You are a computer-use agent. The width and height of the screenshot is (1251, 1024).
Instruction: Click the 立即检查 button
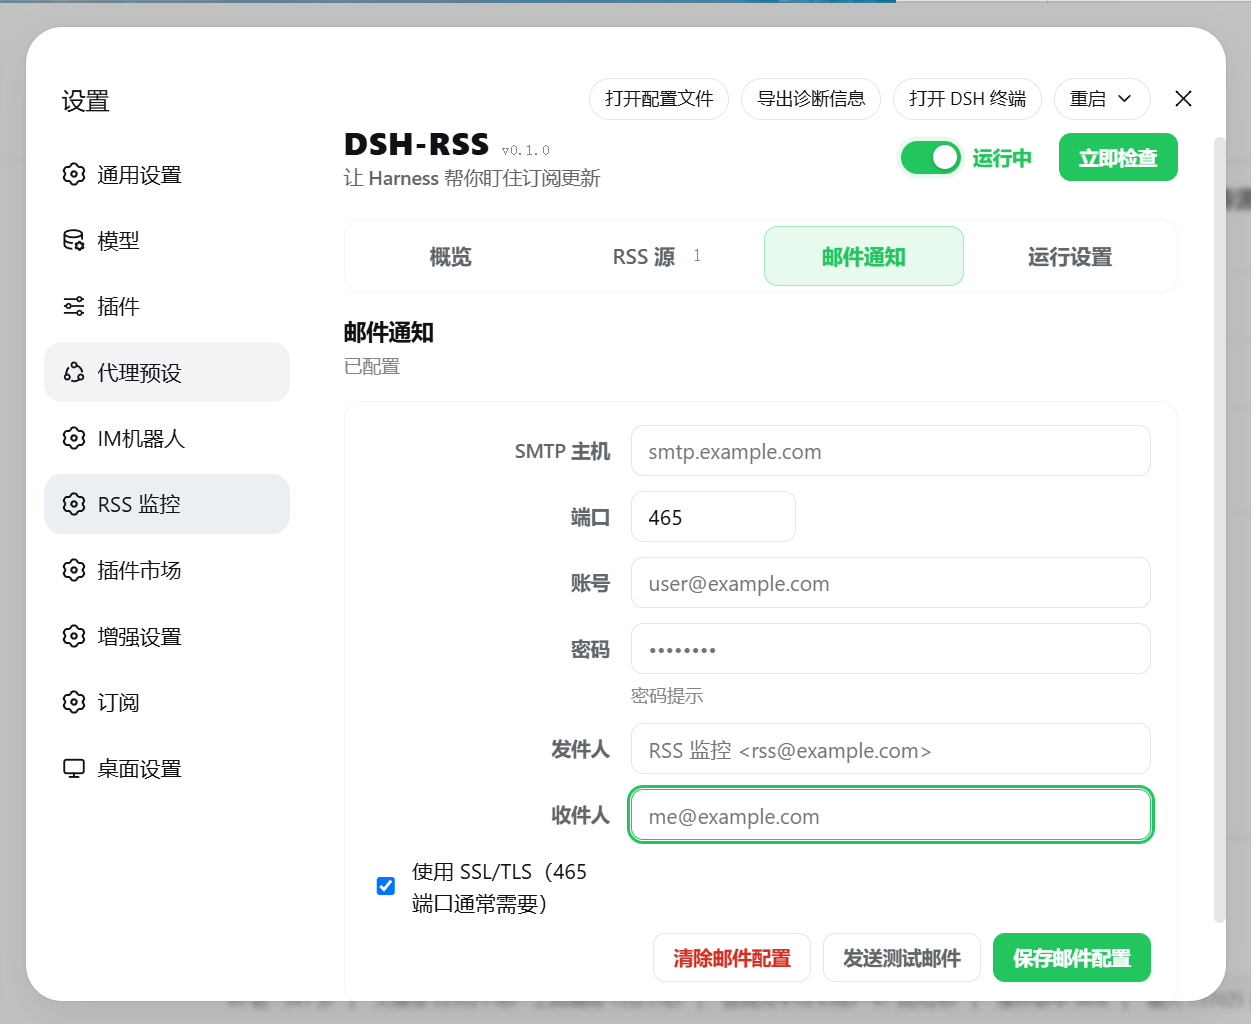1118,158
